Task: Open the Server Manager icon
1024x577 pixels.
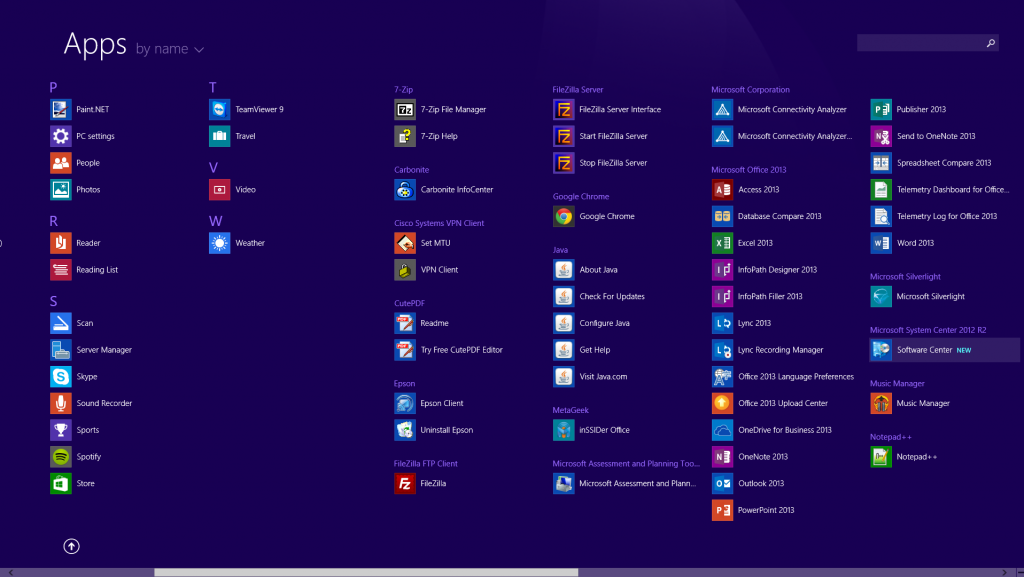Action: [61, 350]
